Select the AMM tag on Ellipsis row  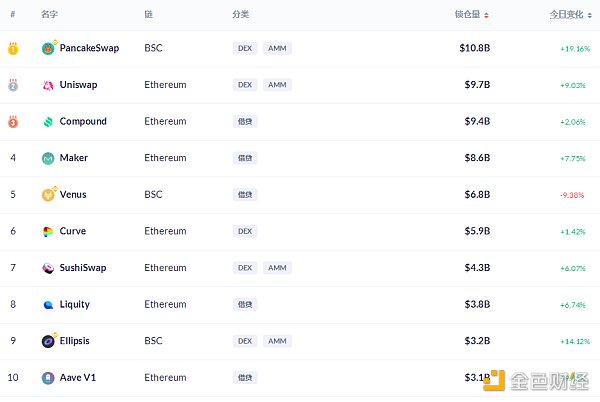coord(277,341)
